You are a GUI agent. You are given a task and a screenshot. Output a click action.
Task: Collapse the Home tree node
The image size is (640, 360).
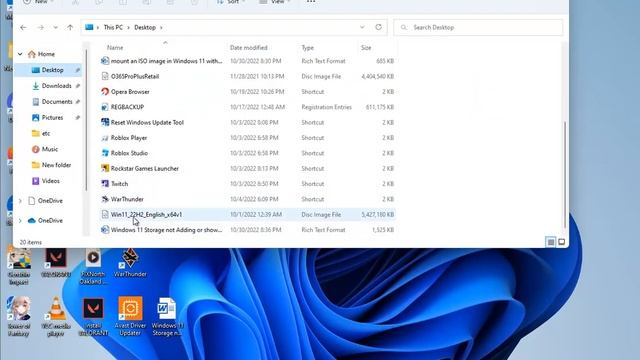[x=20, y=54]
